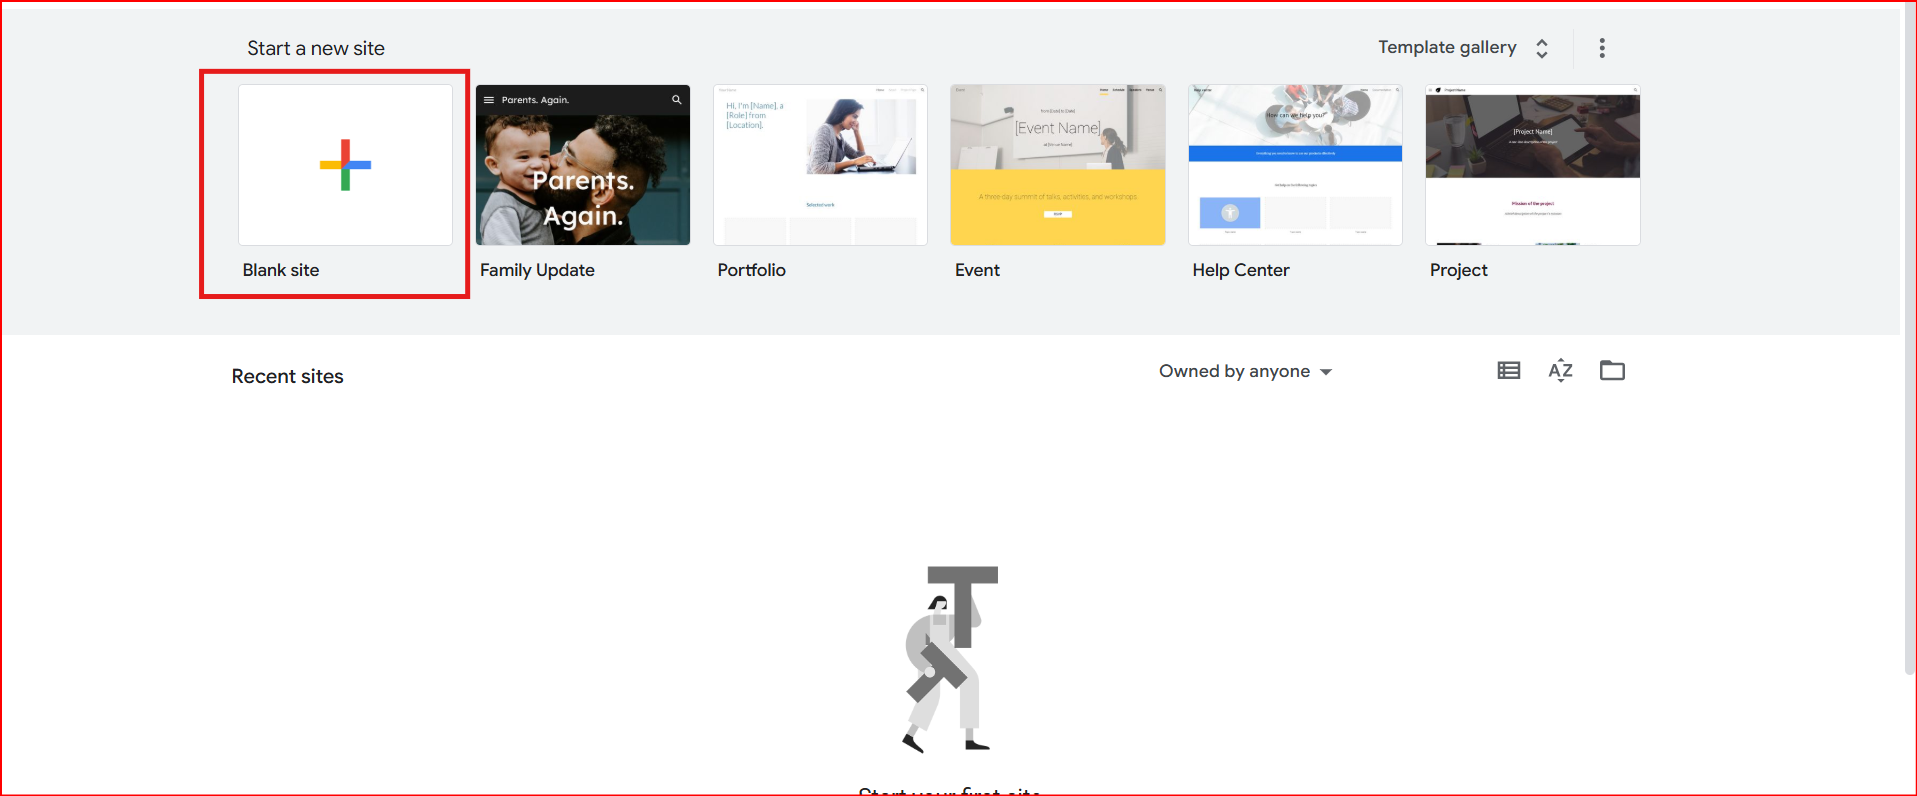Click the Event label text

(977, 270)
